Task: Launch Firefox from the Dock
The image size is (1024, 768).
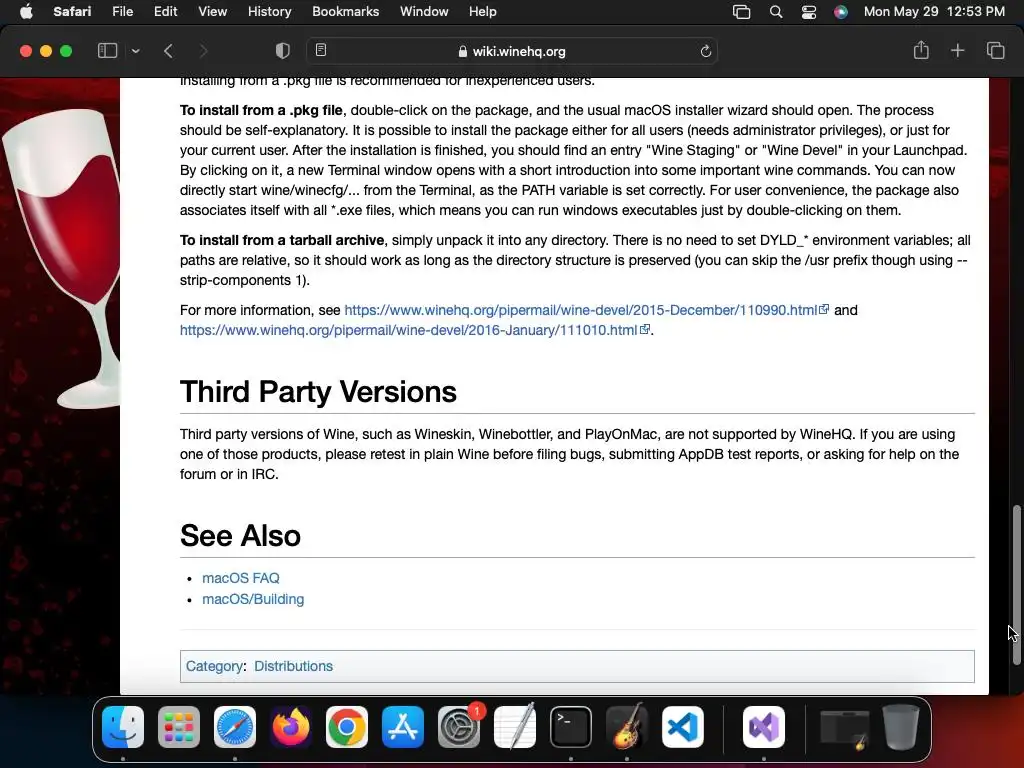Action: [291, 727]
